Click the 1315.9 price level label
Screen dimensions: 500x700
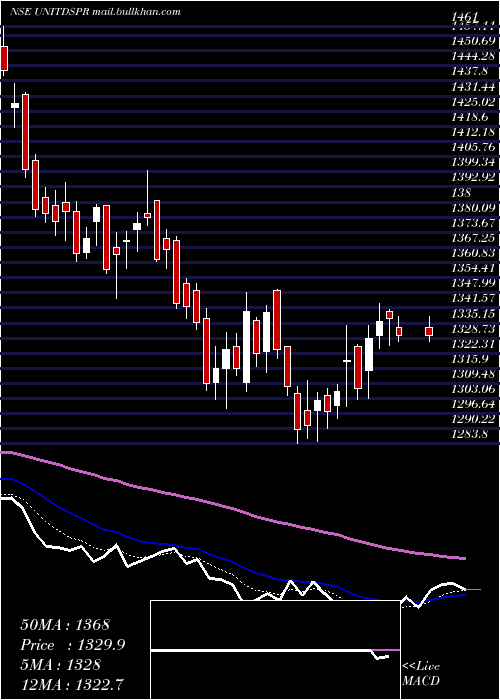click(x=470, y=359)
